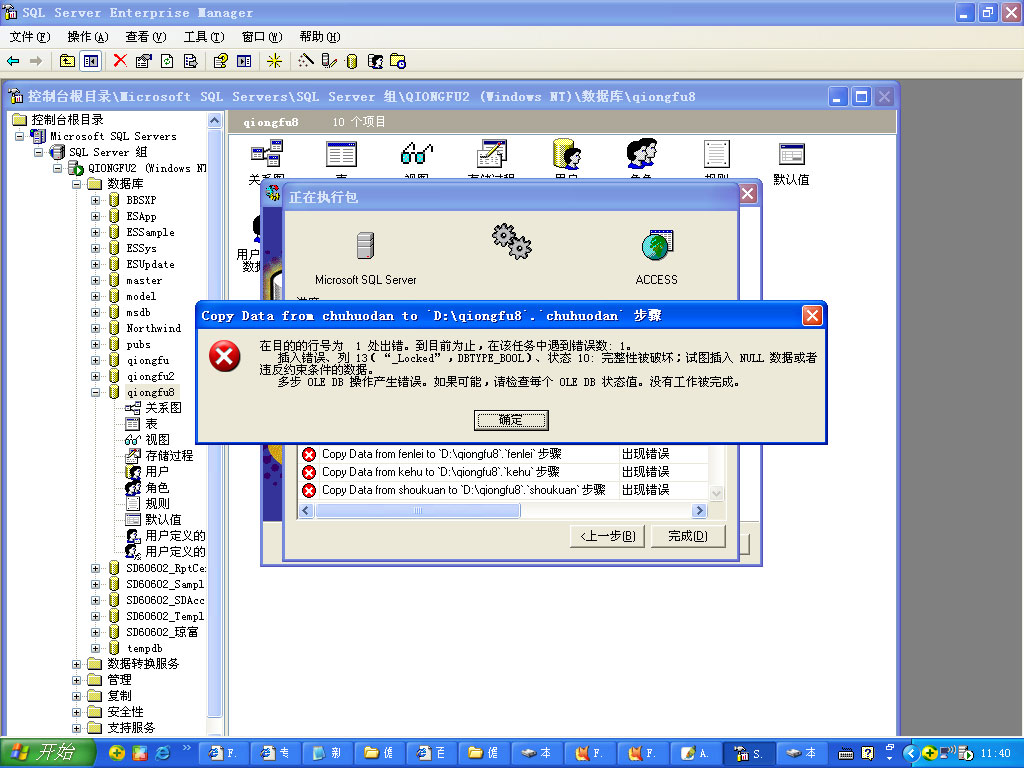Select the 存储过程 node in tree

169,456
